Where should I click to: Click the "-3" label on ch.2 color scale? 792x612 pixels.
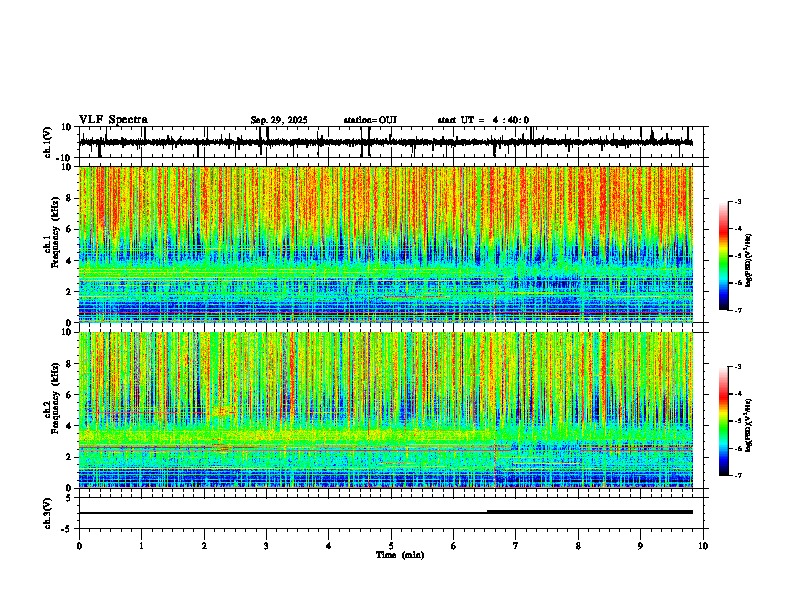pos(738,367)
